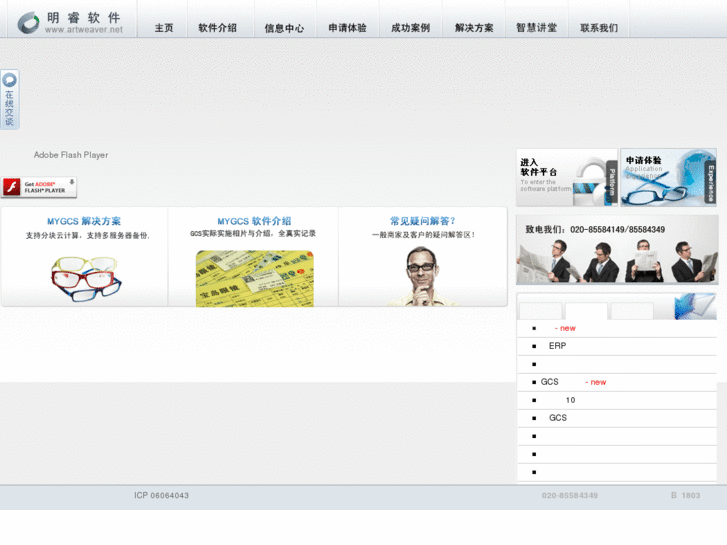Viewport: 727px width, 545px height.
Task: Click the www.artweaver.net text under logo
Action: [84, 30]
